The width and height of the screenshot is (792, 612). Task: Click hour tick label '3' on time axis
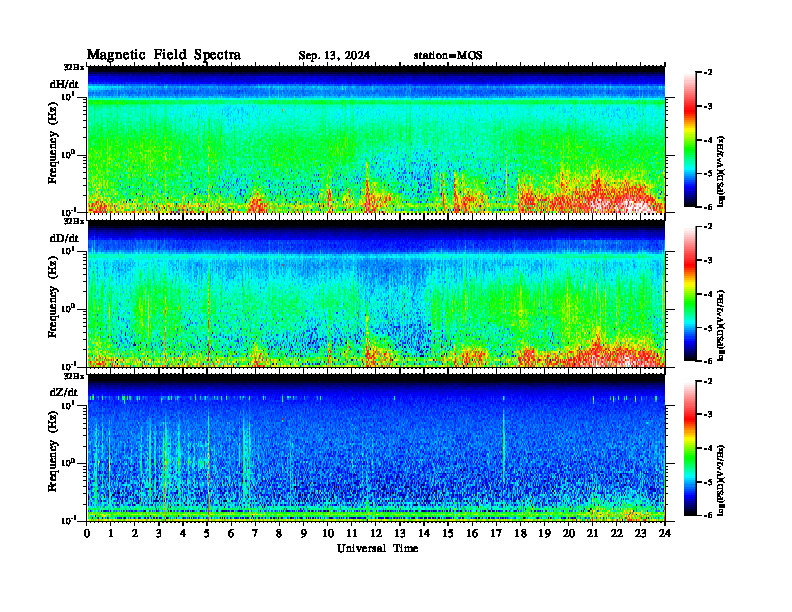pyautogui.click(x=159, y=533)
